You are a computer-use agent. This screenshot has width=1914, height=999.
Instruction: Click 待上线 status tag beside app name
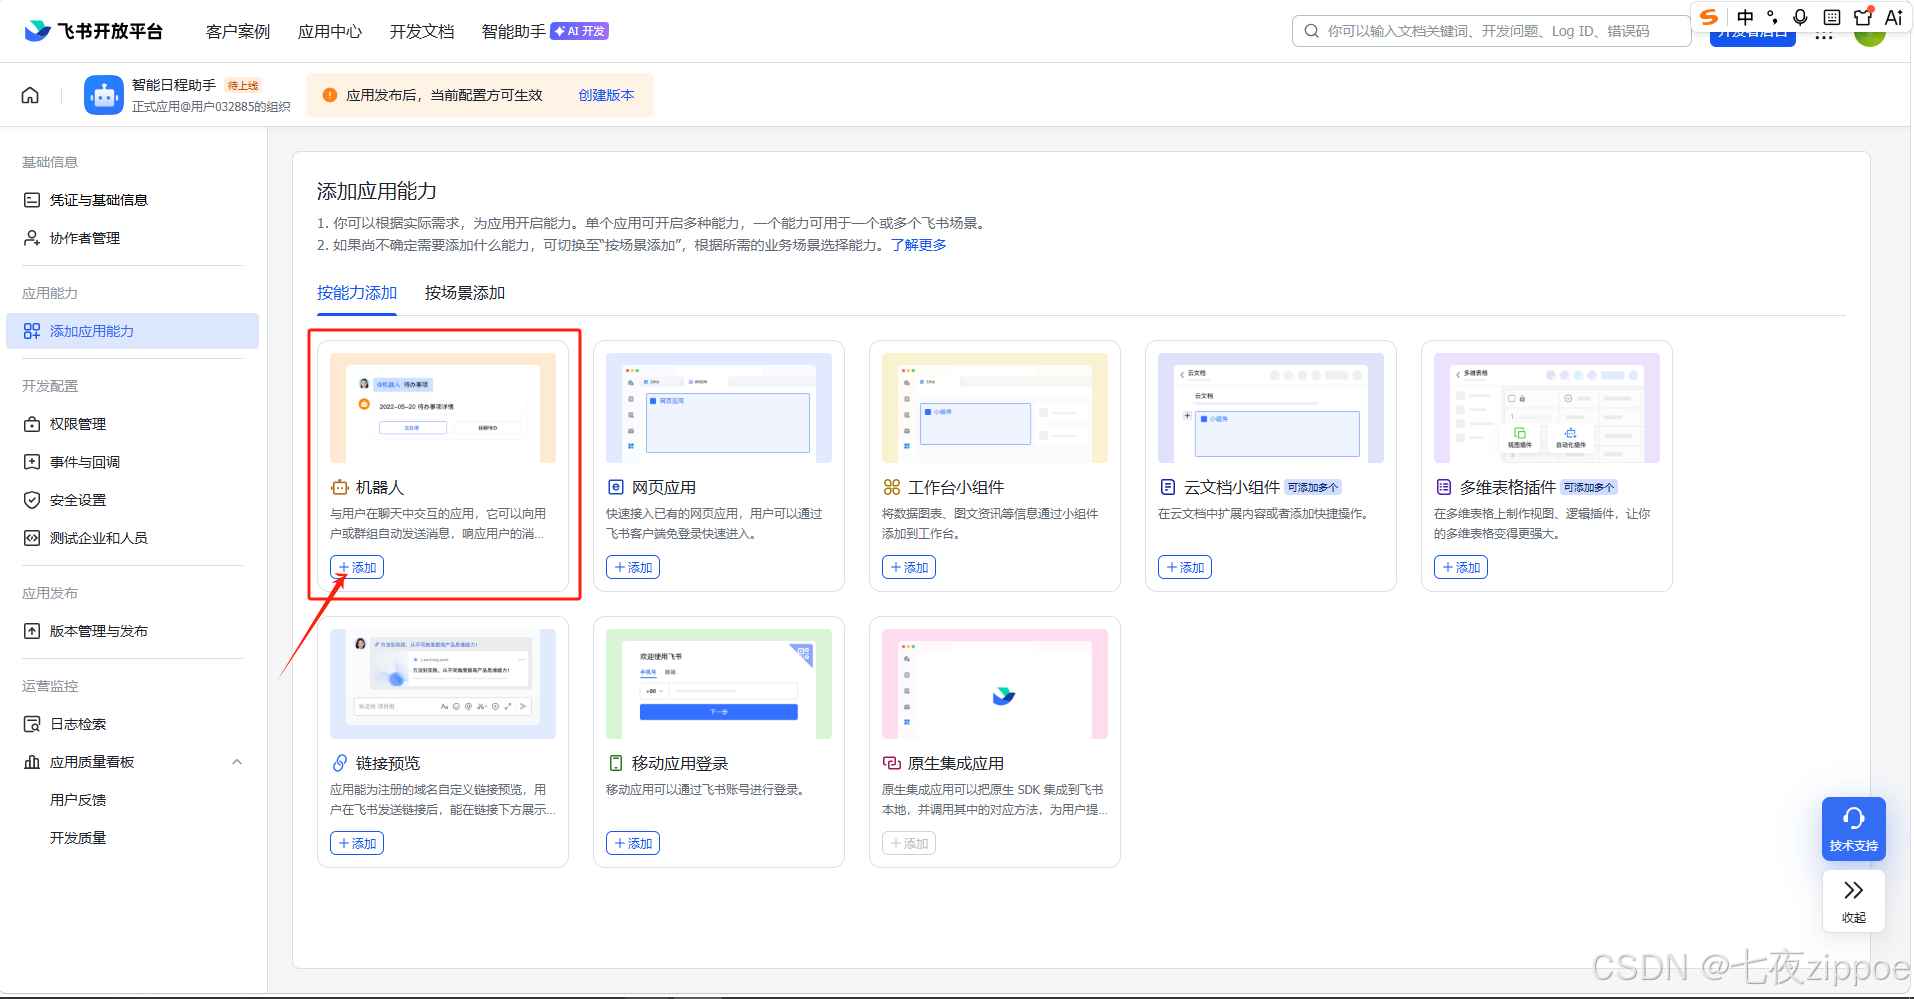(243, 86)
